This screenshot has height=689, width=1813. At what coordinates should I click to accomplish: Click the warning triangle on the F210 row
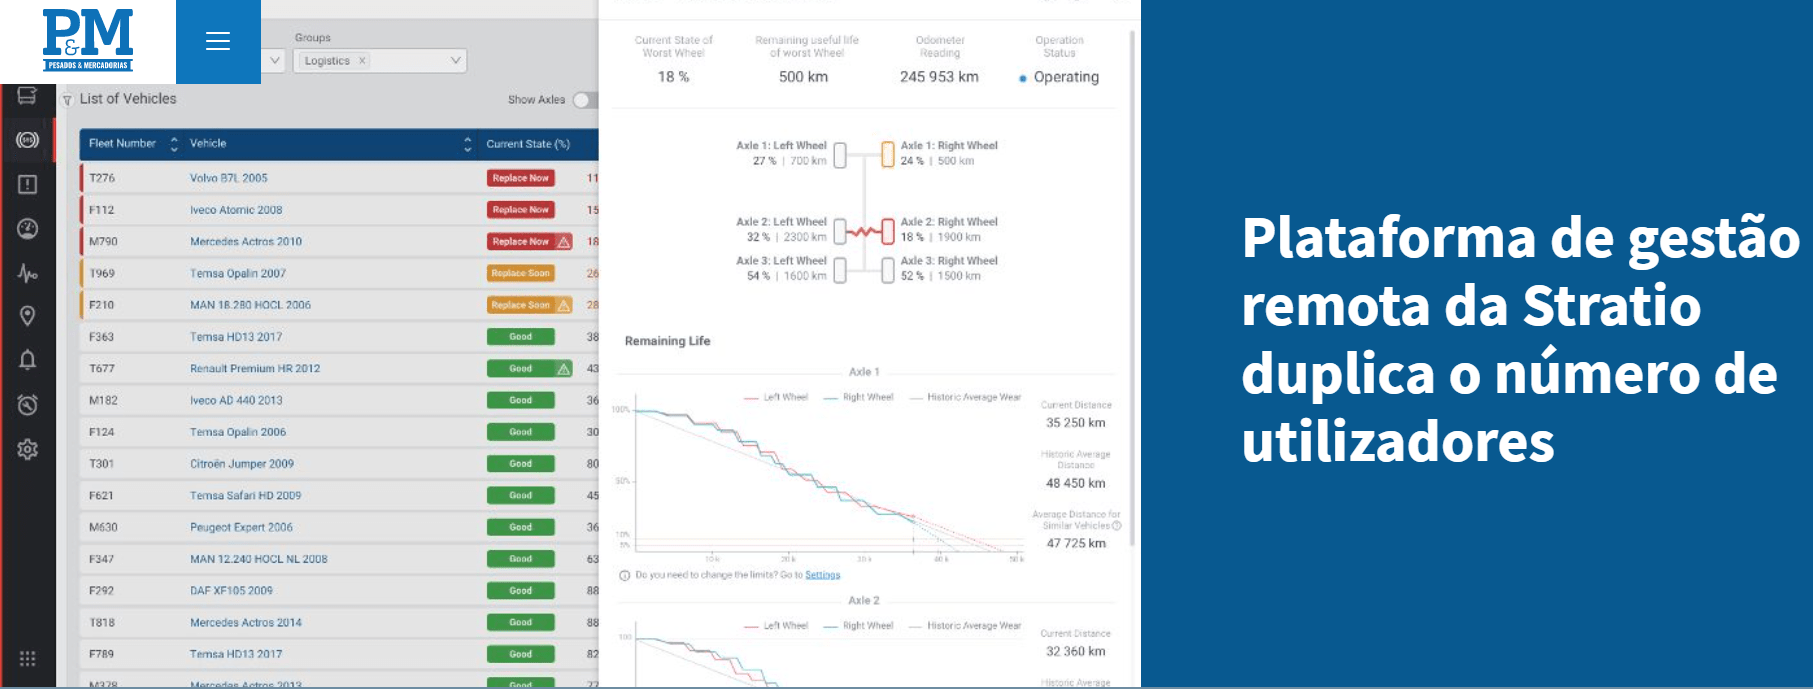click(x=564, y=305)
